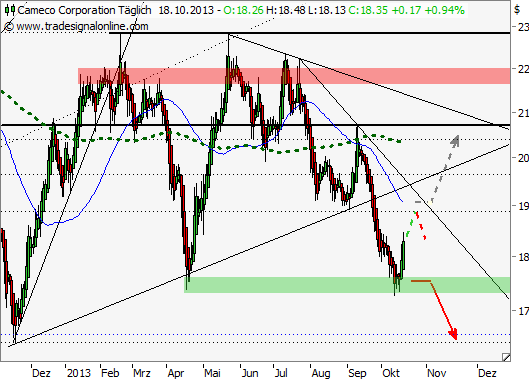Click the green support zone near 17.5

click(347, 285)
